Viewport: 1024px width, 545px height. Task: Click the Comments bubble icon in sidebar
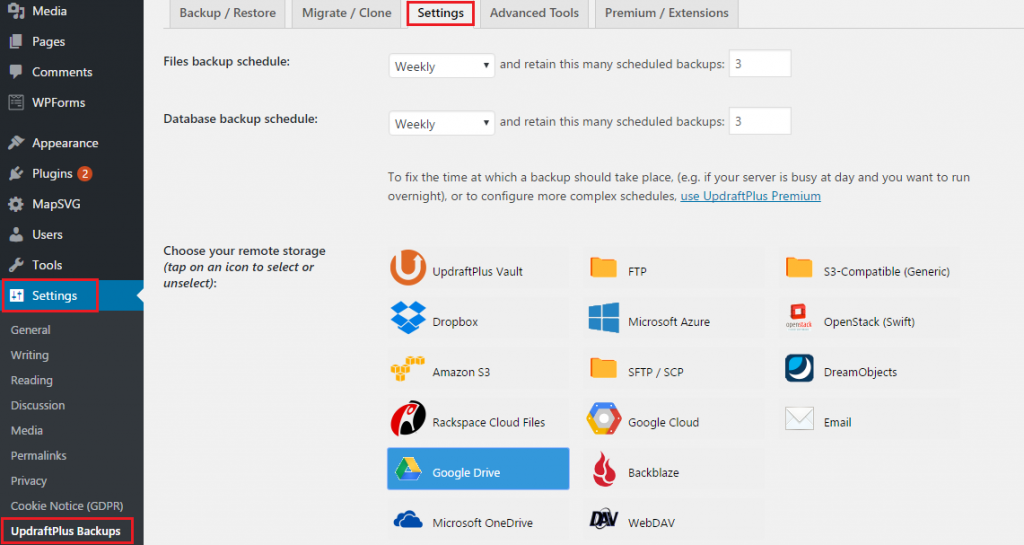[x=16, y=72]
